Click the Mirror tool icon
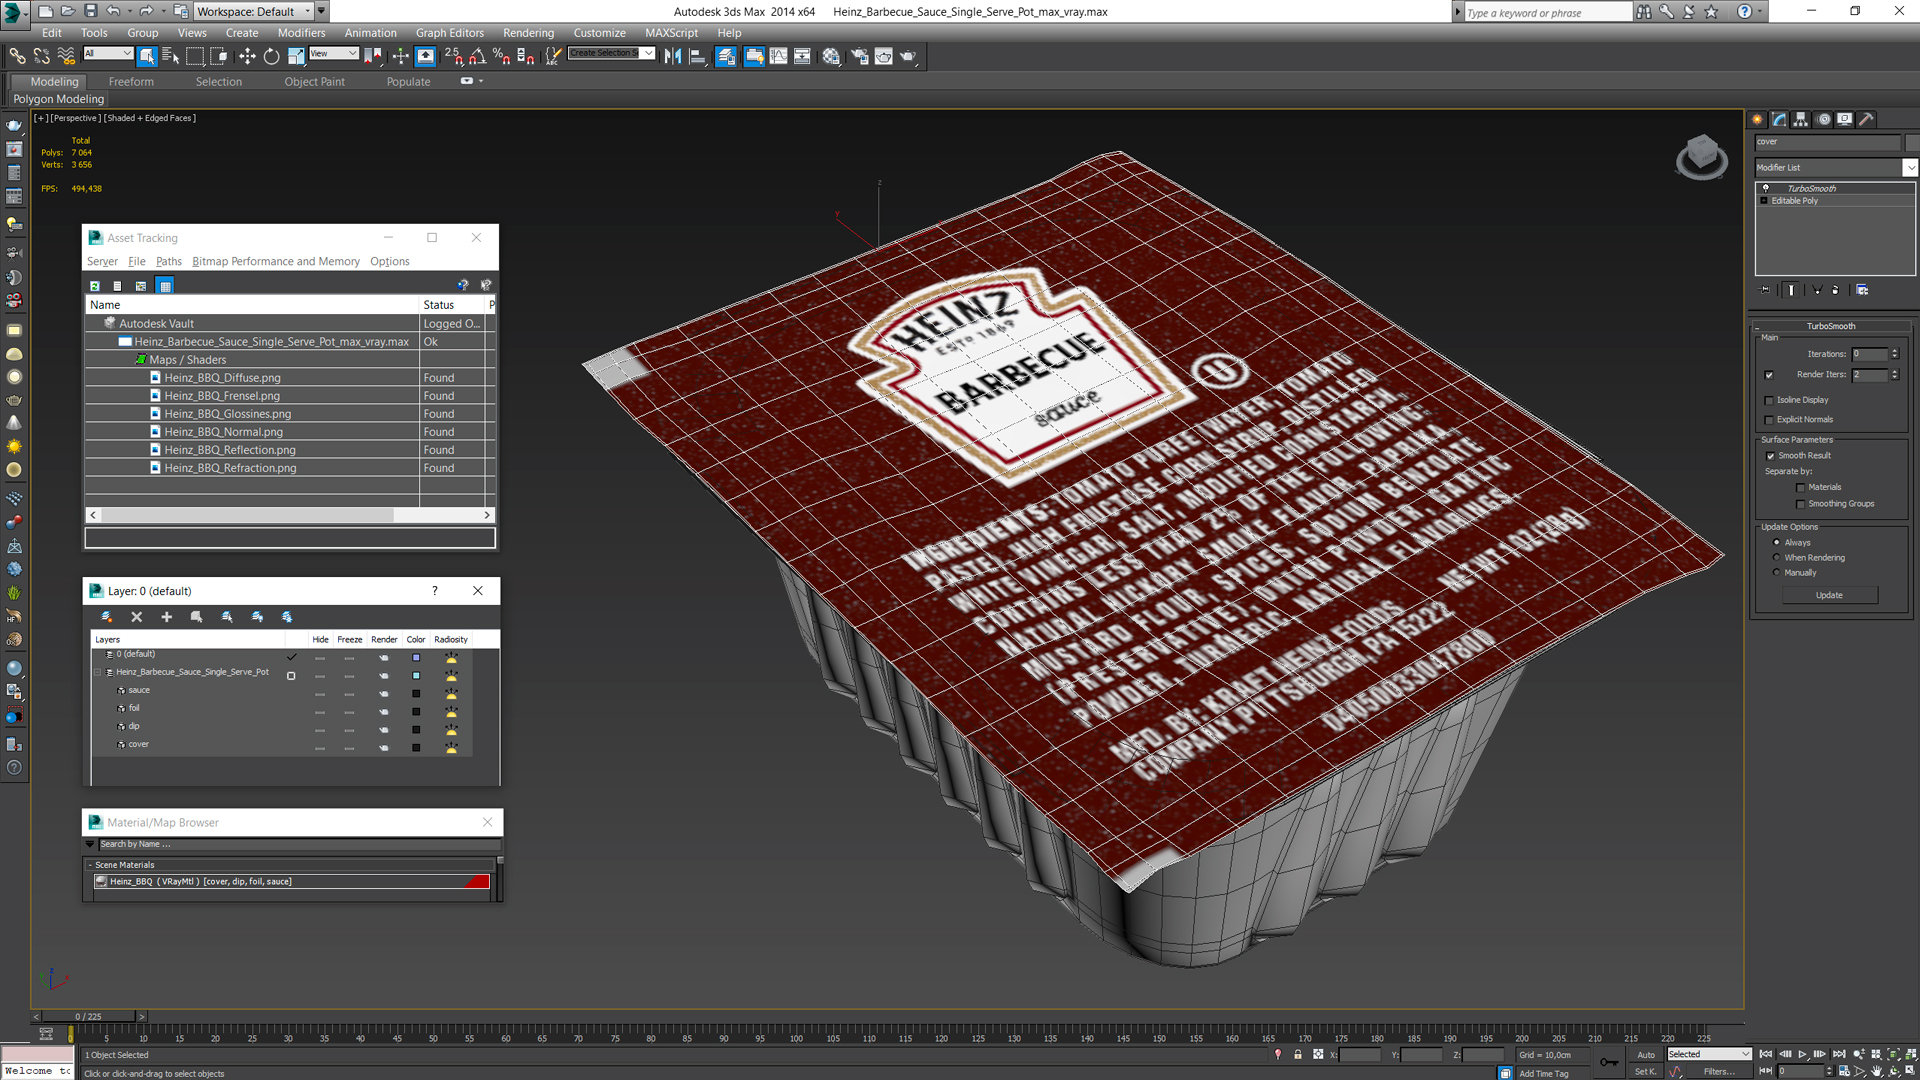The height and width of the screenshot is (1080, 1920). [x=673, y=57]
